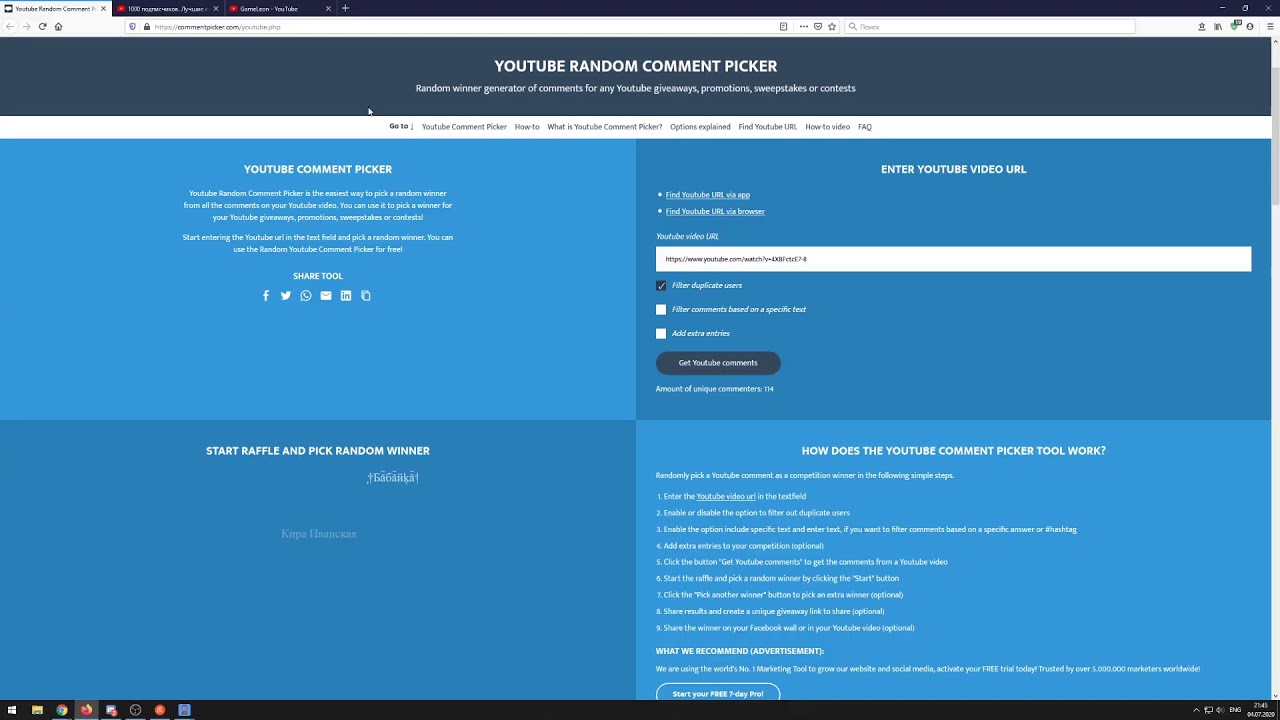Jump to How-to section

tap(527, 127)
